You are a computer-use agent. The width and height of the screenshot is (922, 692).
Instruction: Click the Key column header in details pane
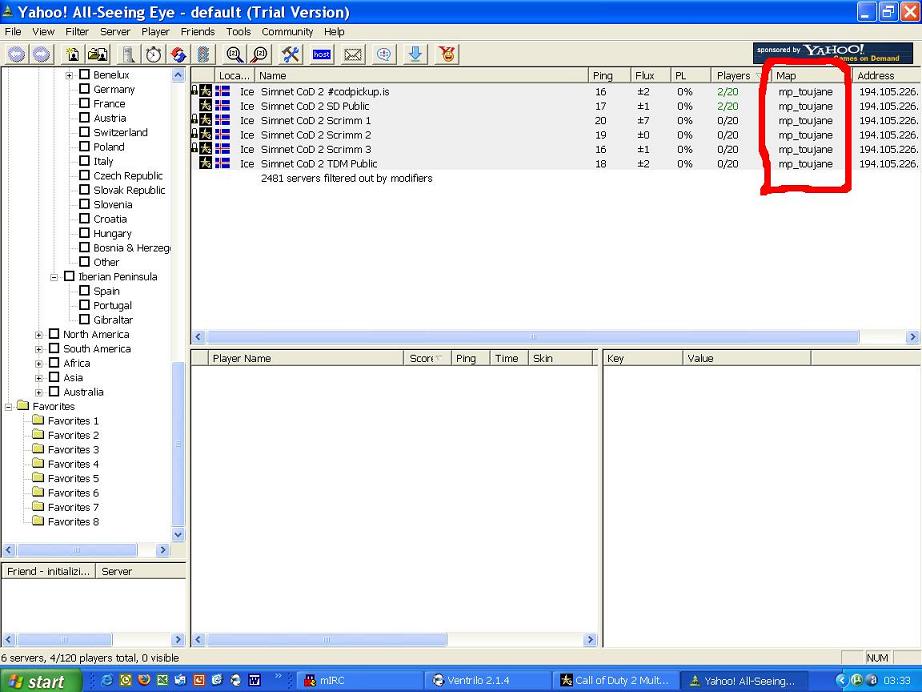click(643, 358)
